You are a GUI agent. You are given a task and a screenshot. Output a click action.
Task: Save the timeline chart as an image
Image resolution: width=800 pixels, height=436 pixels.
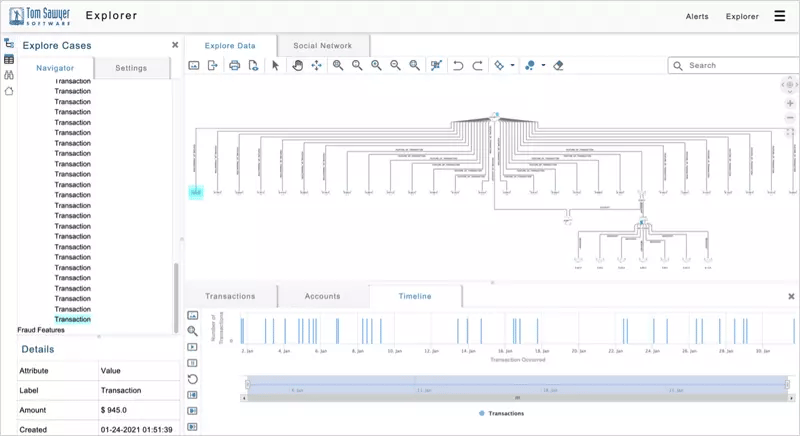click(192, 316)
